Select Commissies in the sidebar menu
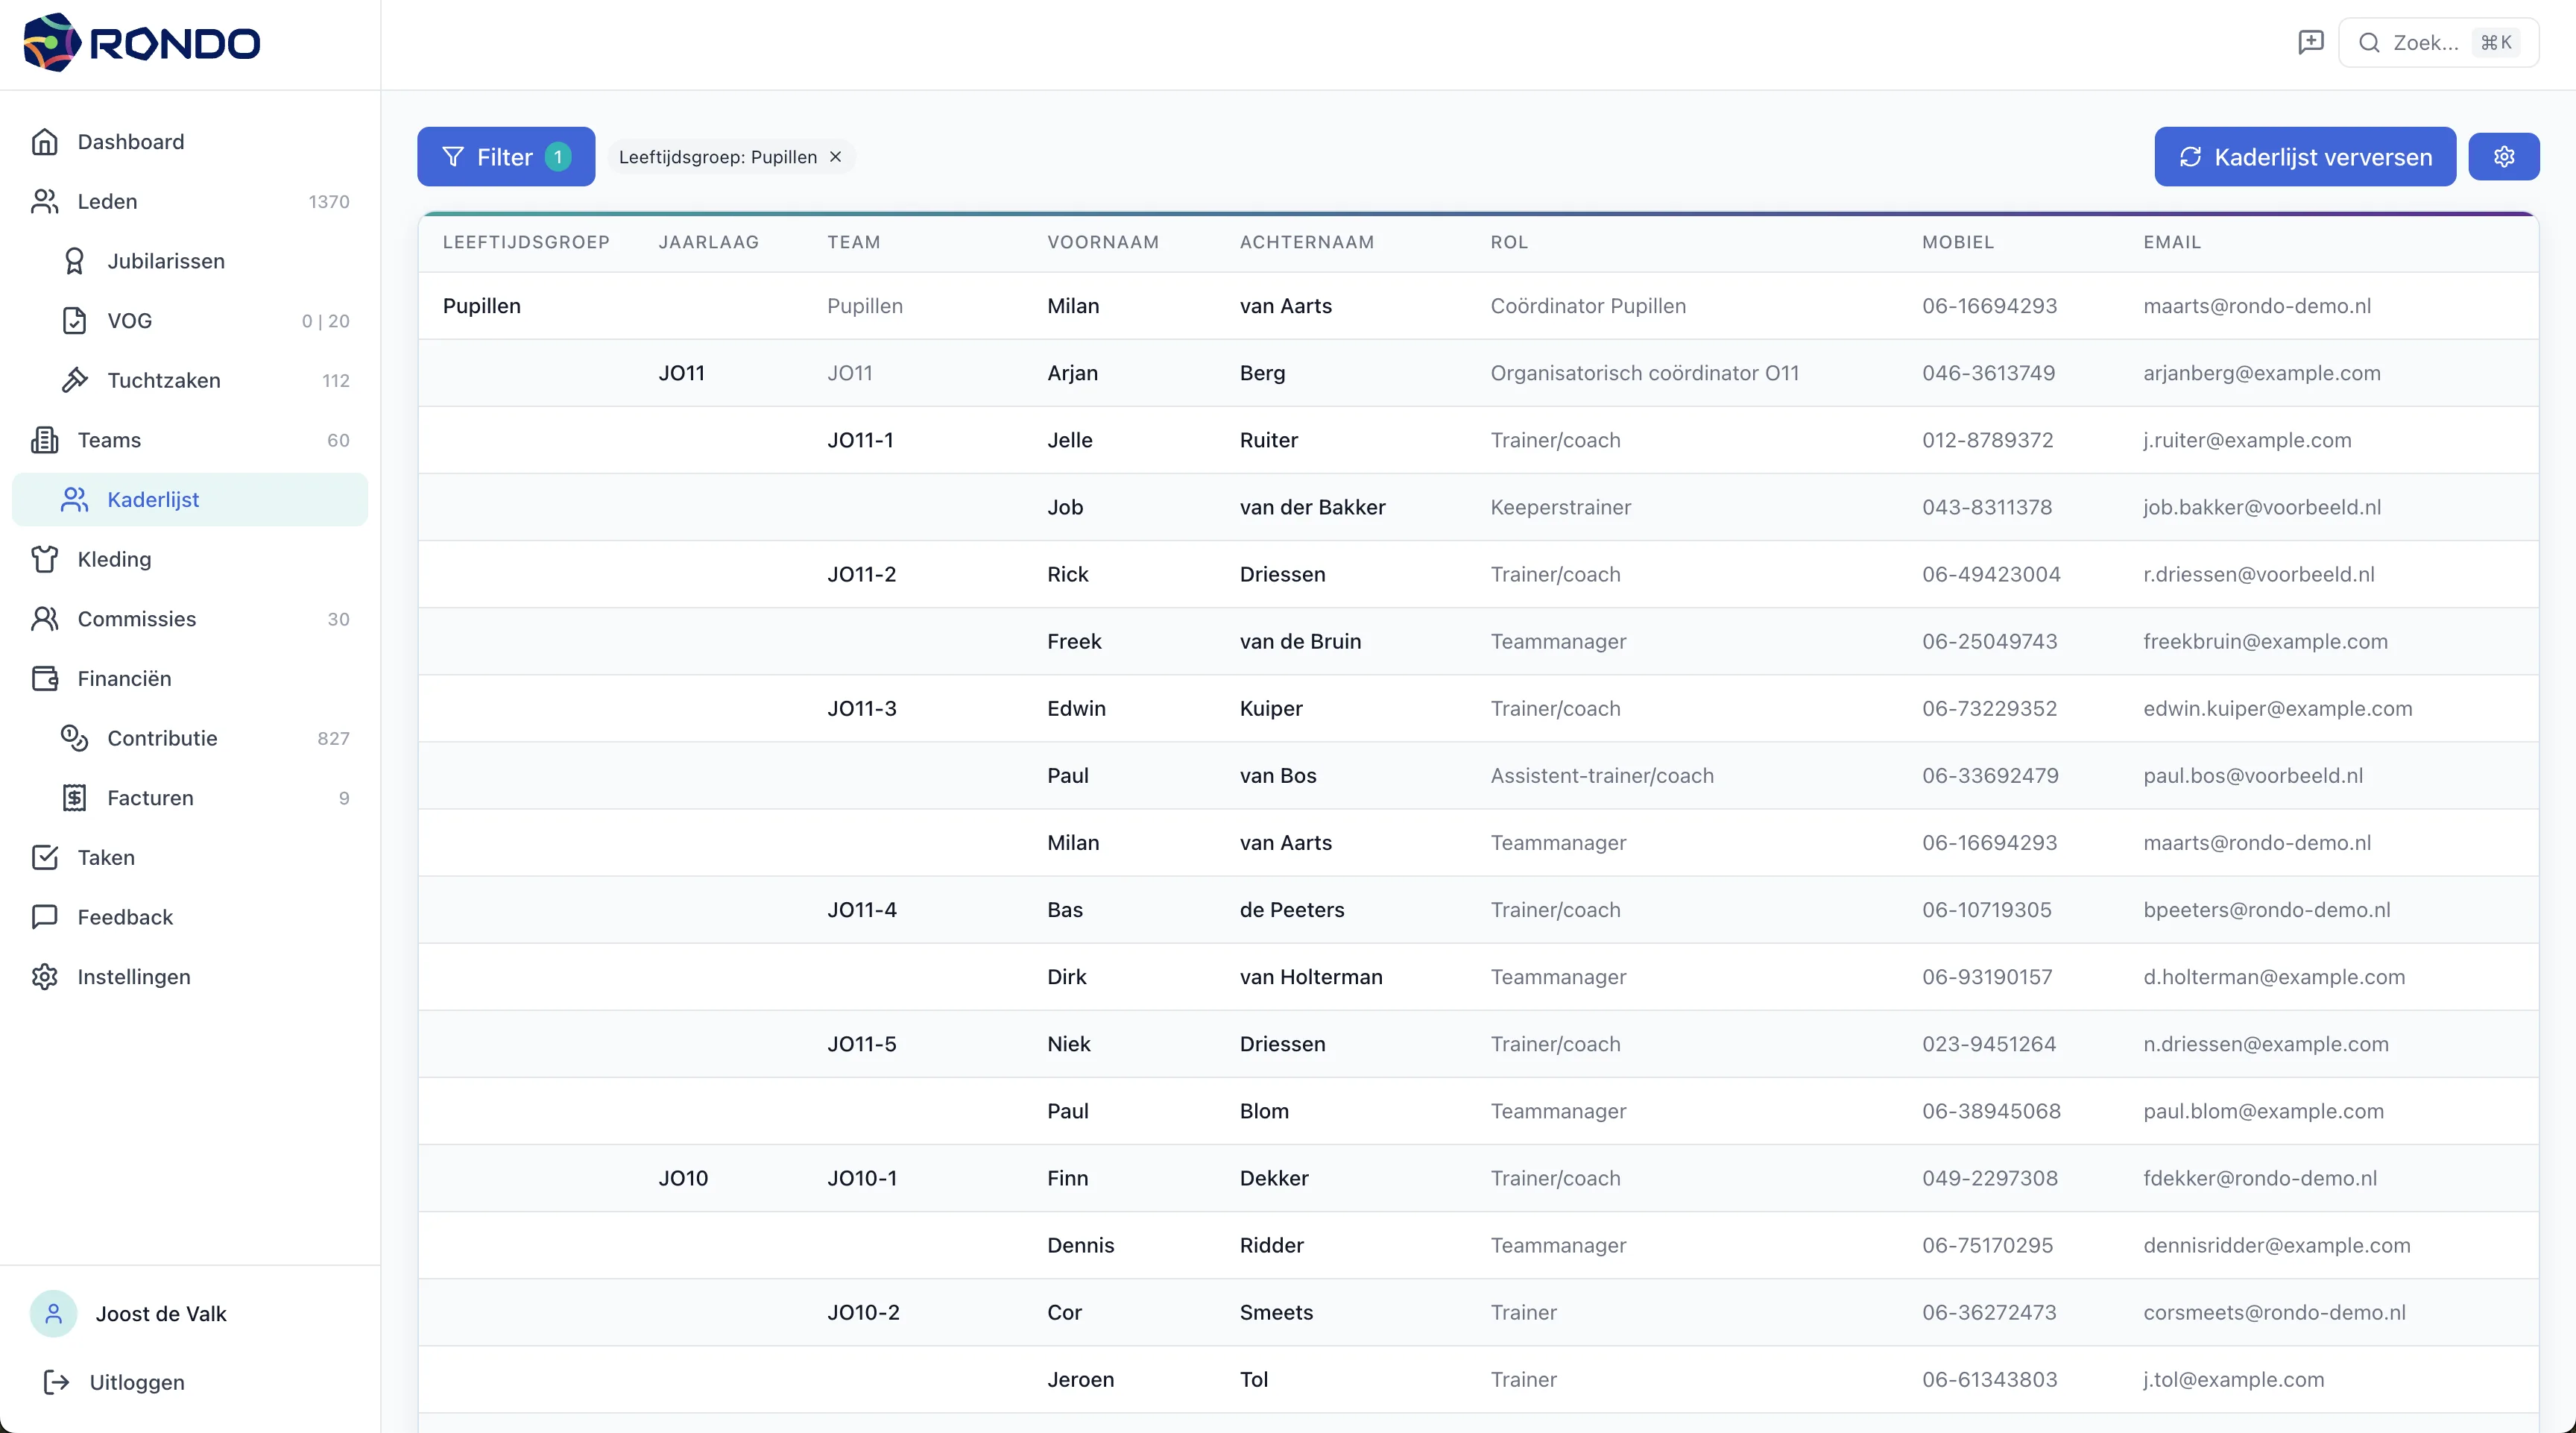This screenshot has width=2576, height=1433. [136, 619]
